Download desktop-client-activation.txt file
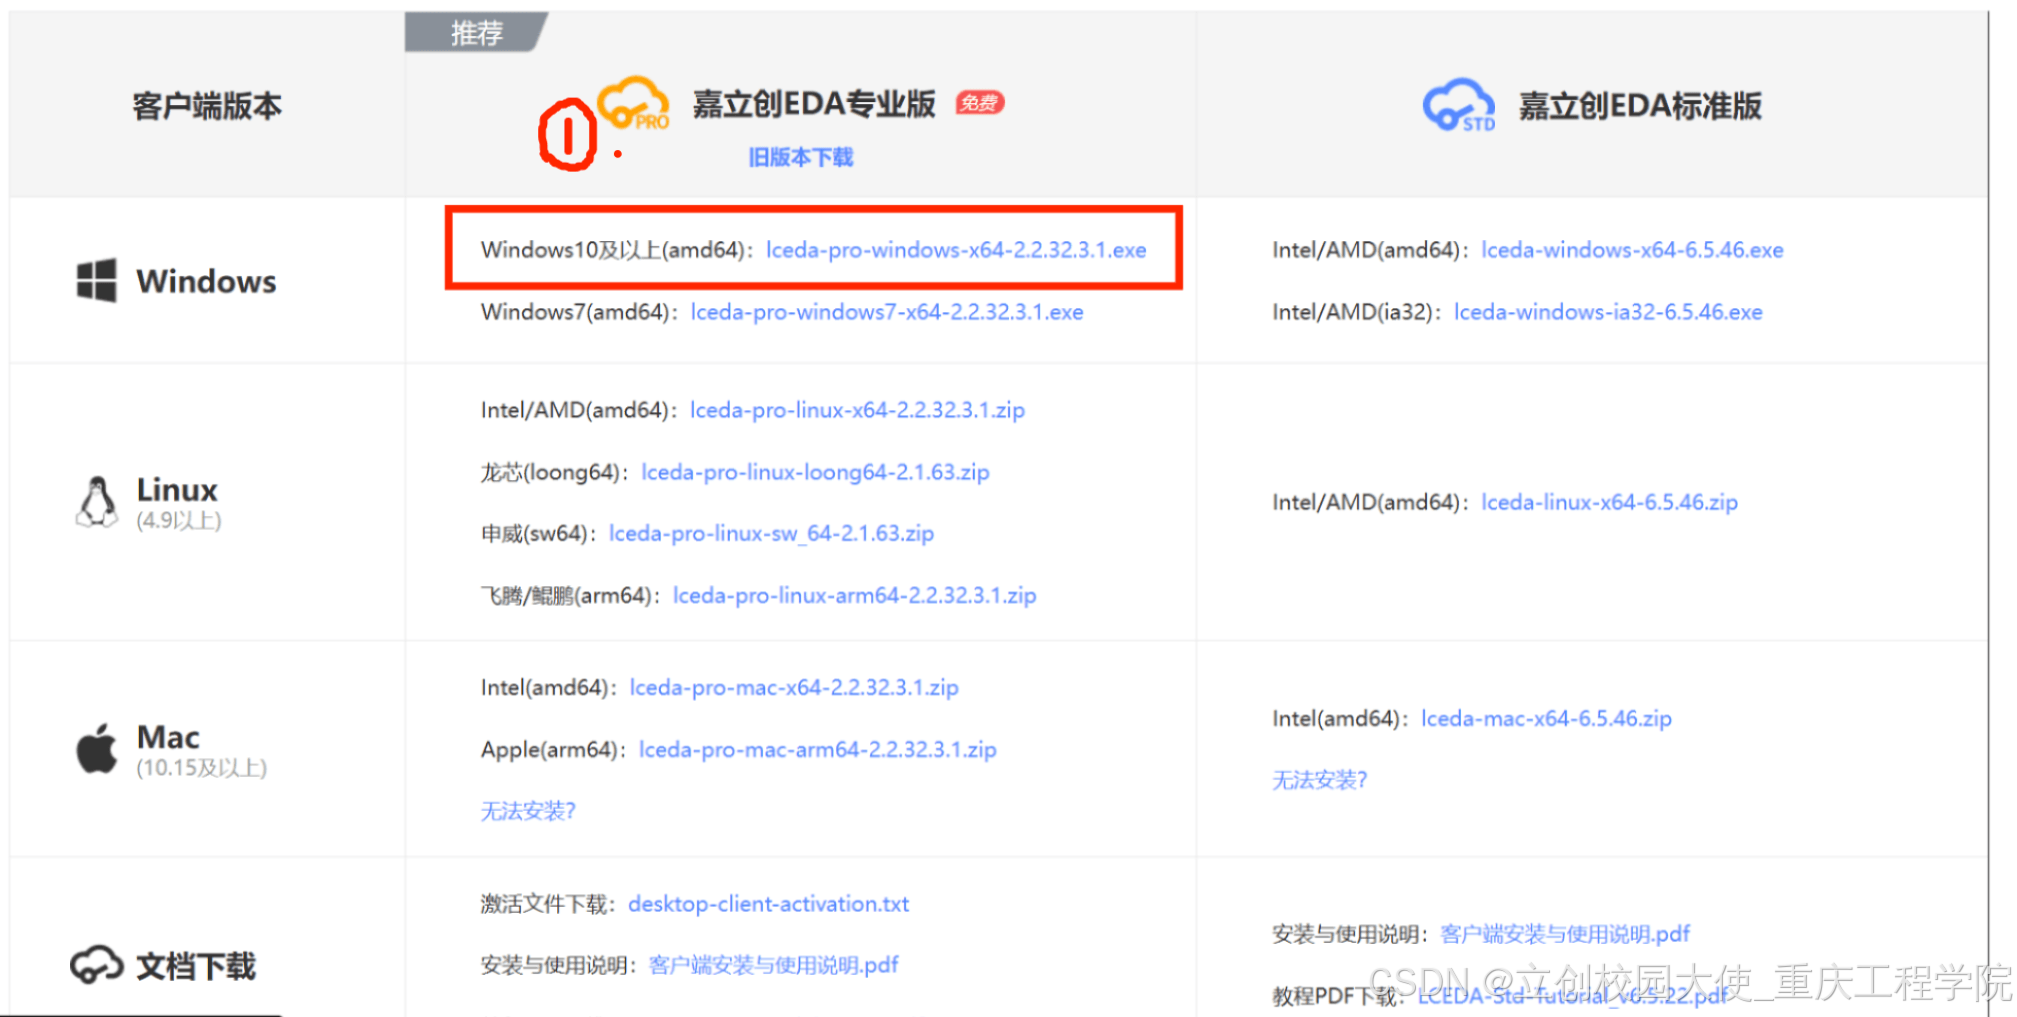2017x1017 pixels. (768, 904)
